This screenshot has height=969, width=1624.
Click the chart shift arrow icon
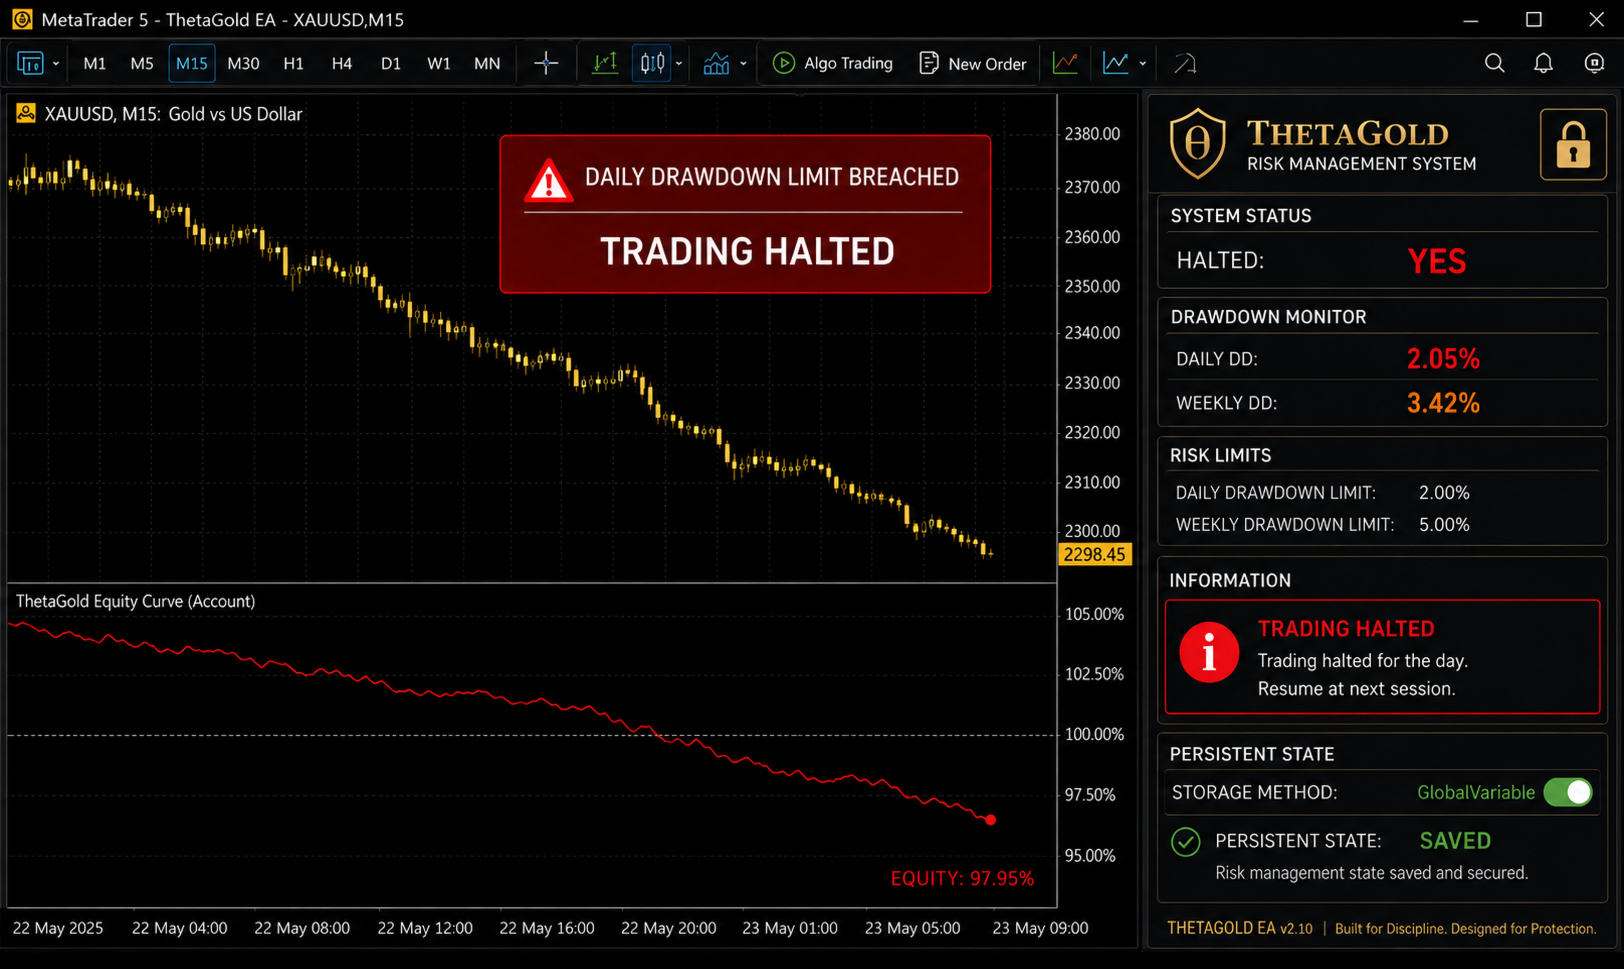(x=1185, y=64)
